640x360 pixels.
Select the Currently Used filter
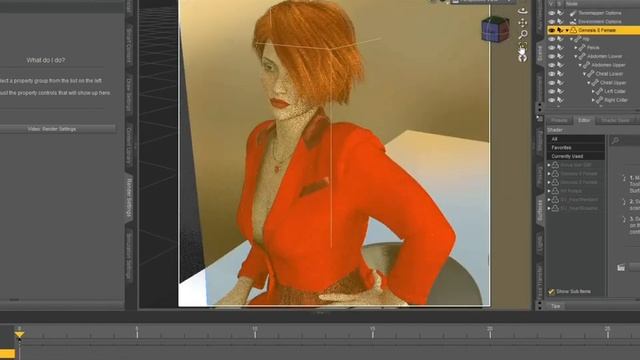[x=576, y=156]
